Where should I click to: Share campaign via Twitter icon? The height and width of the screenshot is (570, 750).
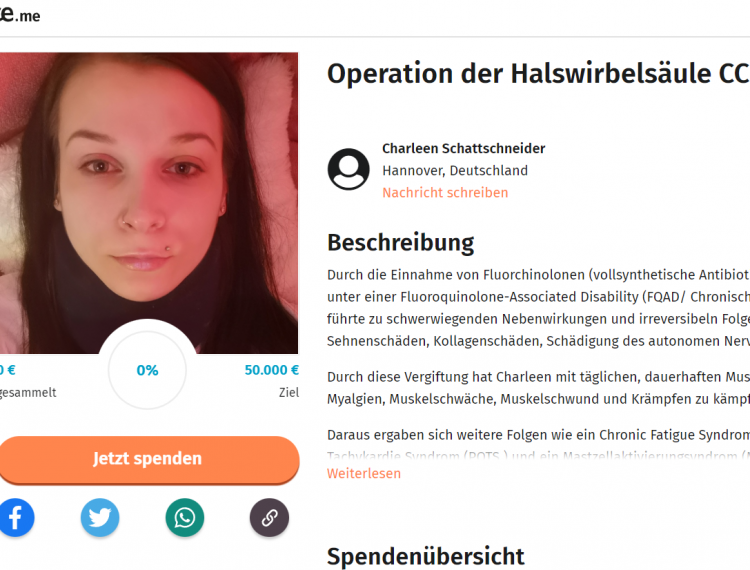100,517
